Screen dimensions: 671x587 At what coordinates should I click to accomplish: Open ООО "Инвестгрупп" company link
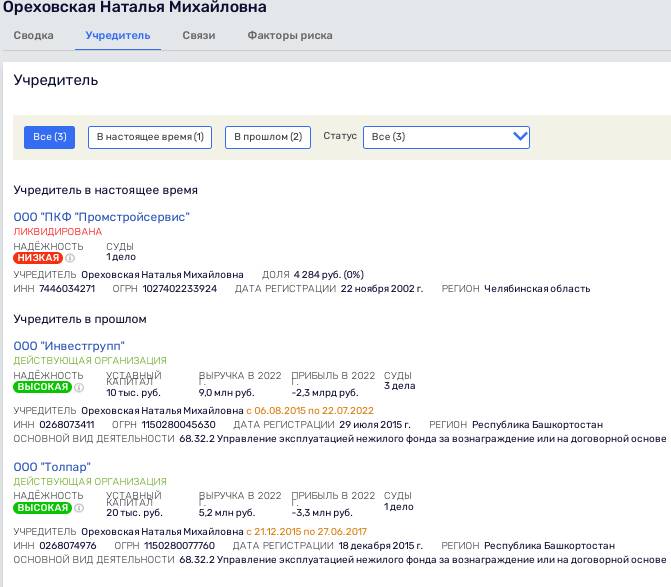69,346
